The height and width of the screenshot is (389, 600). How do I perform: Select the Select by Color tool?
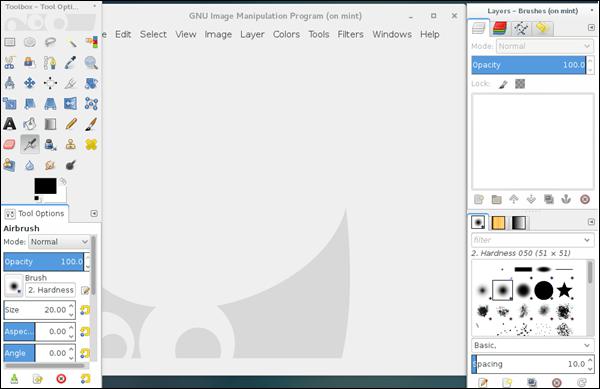pos(91,42)
